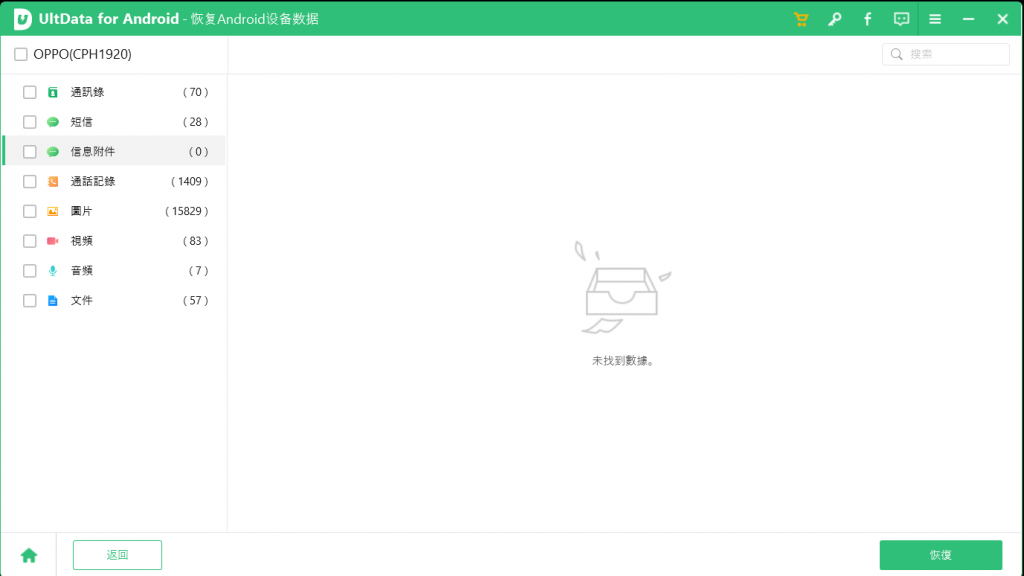Minimize the UltData window
The height and width of the screenshot is (576, 1024).
coord(968,19)
